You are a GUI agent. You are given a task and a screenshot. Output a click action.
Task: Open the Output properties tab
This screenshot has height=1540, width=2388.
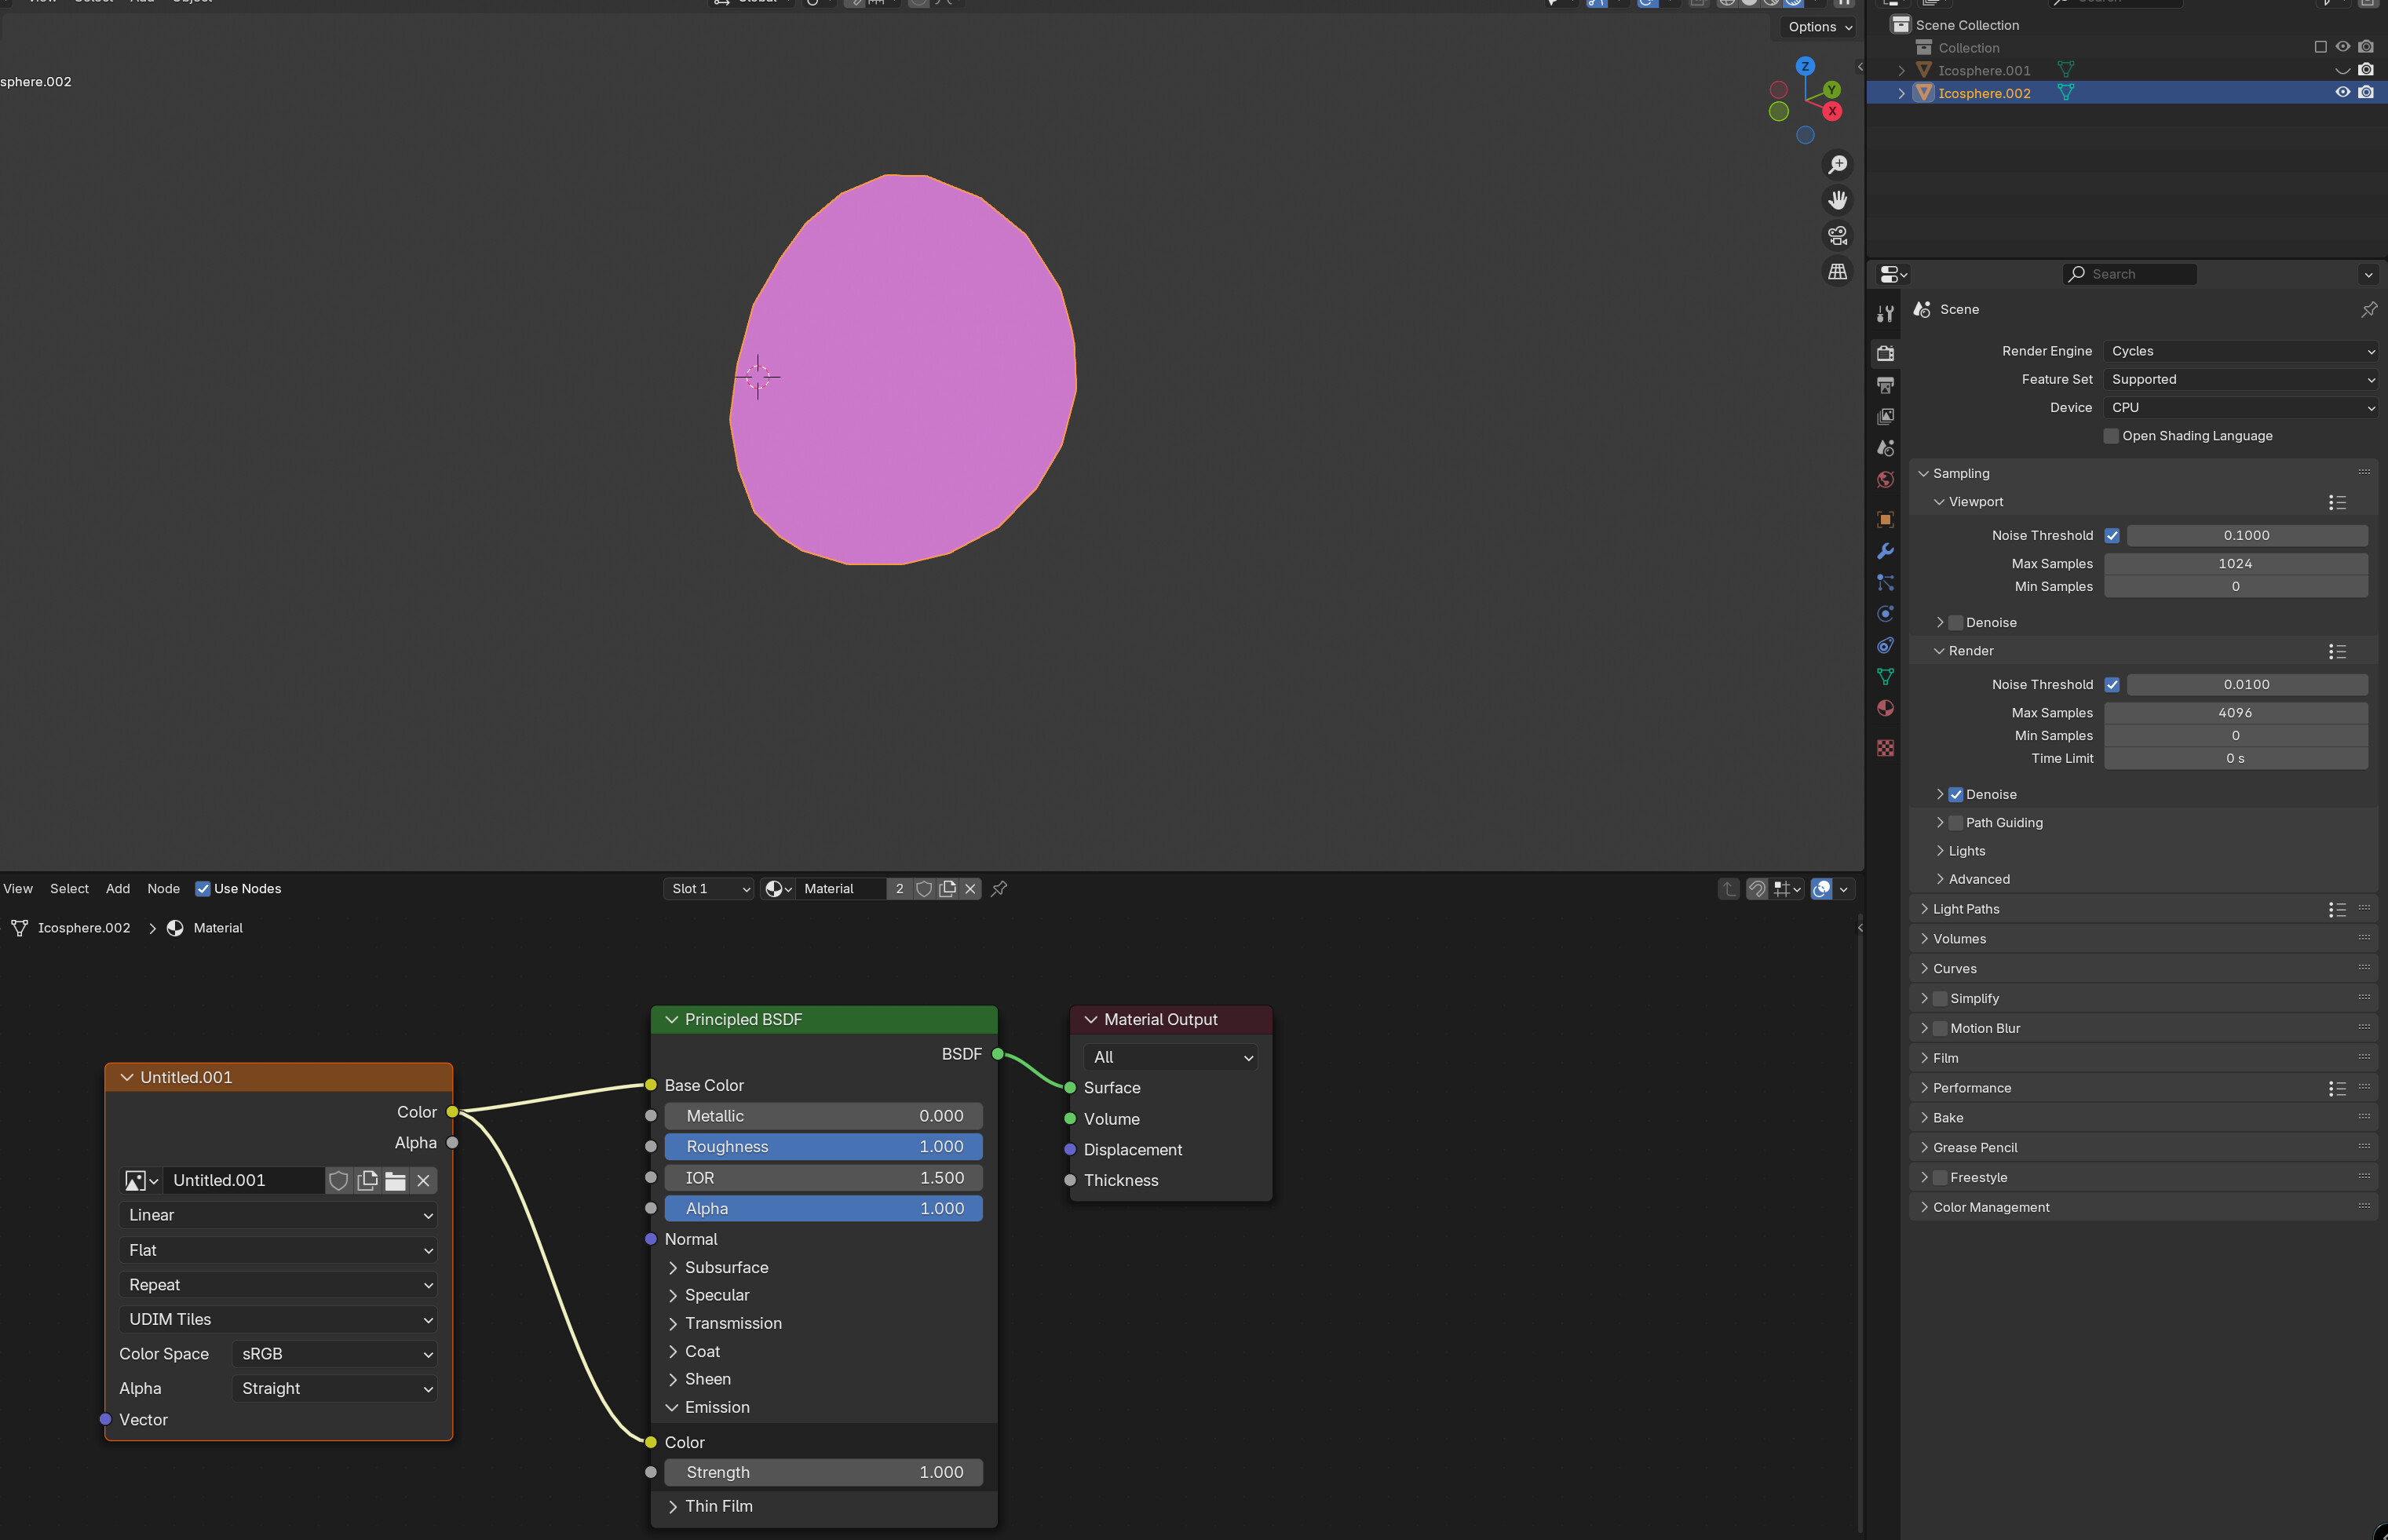[1885, 385]
